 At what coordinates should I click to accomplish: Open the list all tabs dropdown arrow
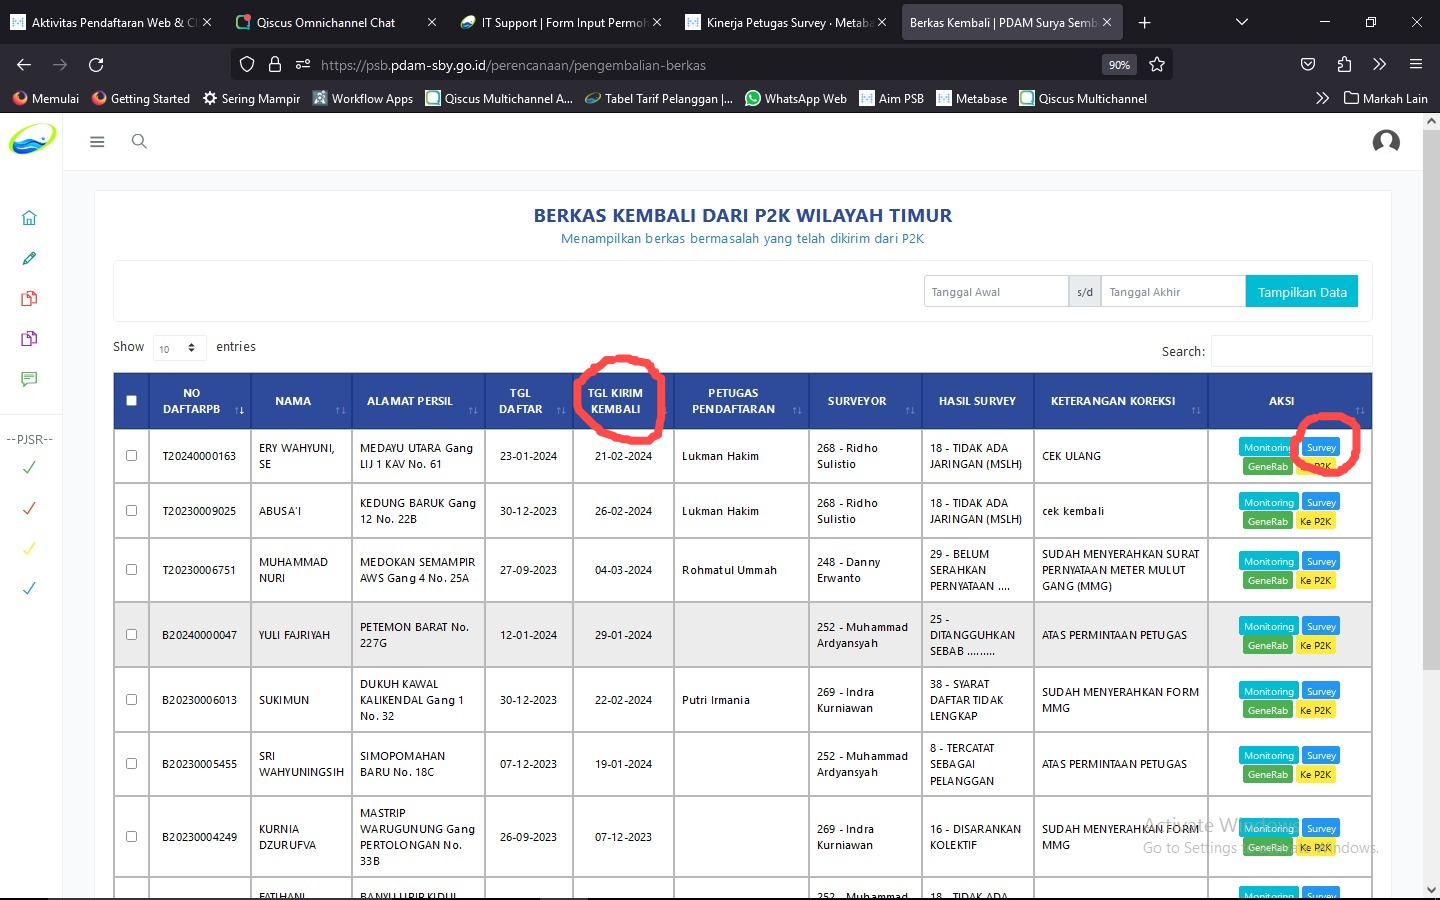click(x=1241, y=22)
